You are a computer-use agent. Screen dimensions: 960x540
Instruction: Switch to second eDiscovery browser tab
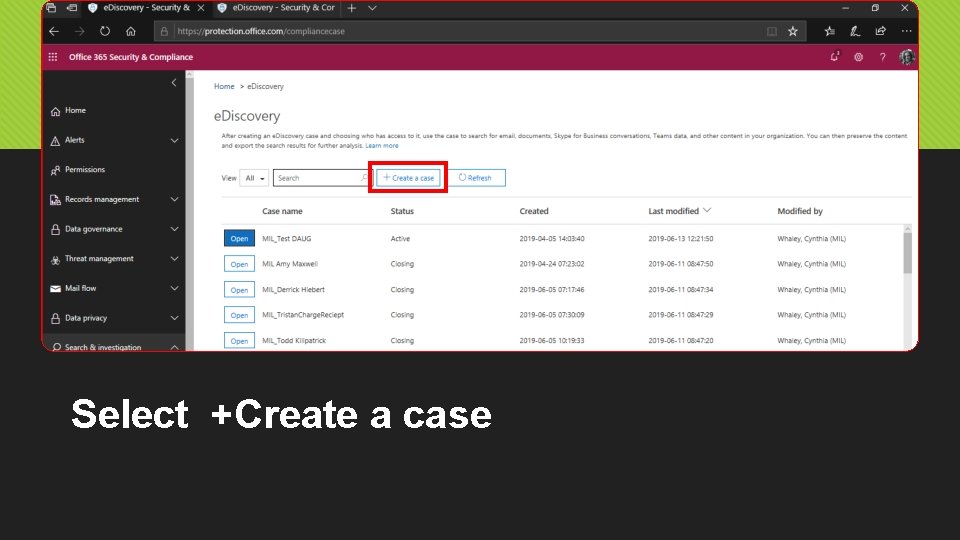[x=276, y=8]
